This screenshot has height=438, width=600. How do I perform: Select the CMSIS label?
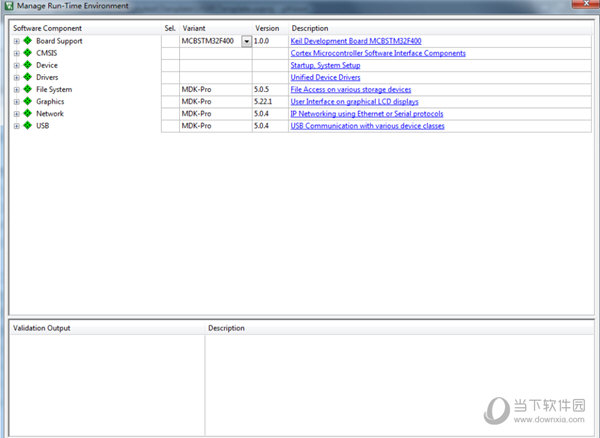tap(47, 53)
